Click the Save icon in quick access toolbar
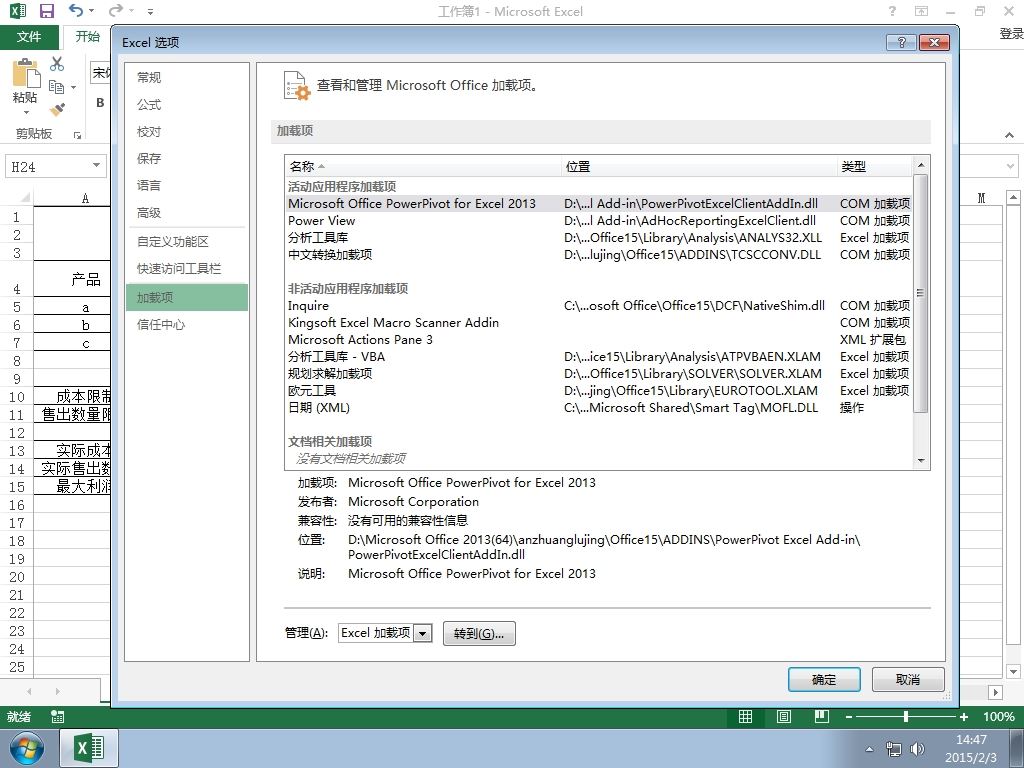Screen dimensions: 1024x768 click(x=47, y=11)
